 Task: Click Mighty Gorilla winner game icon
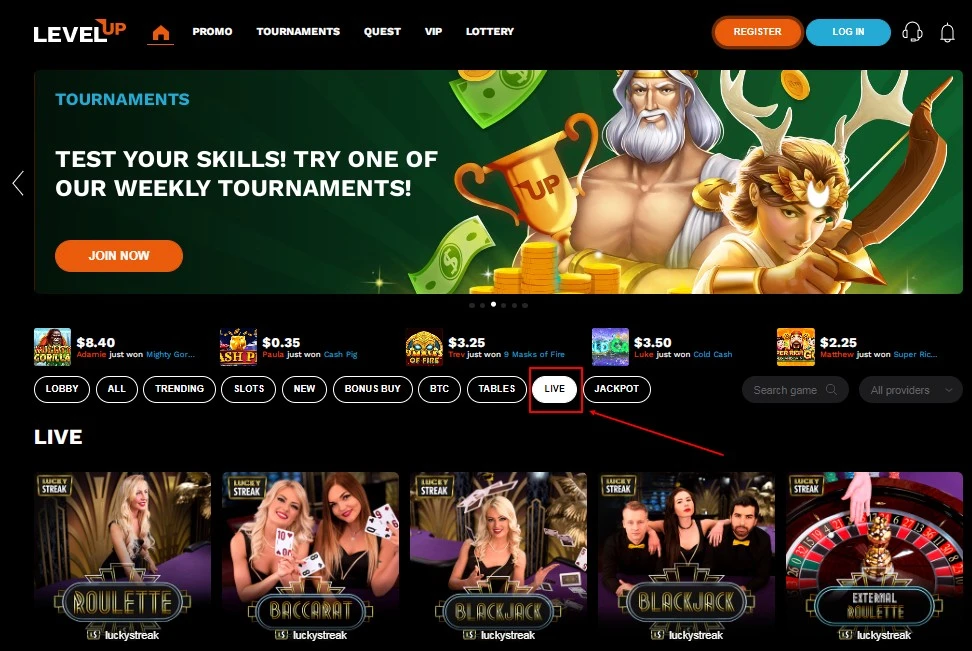click(x=52, y=347)
